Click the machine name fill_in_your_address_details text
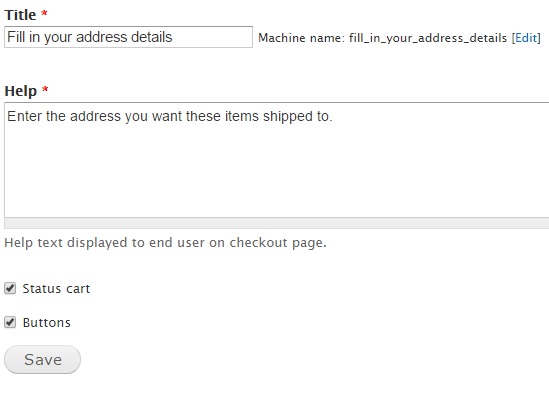Image resolution: width=549 pixels, height=393 pixels. (x=428, y=38)
